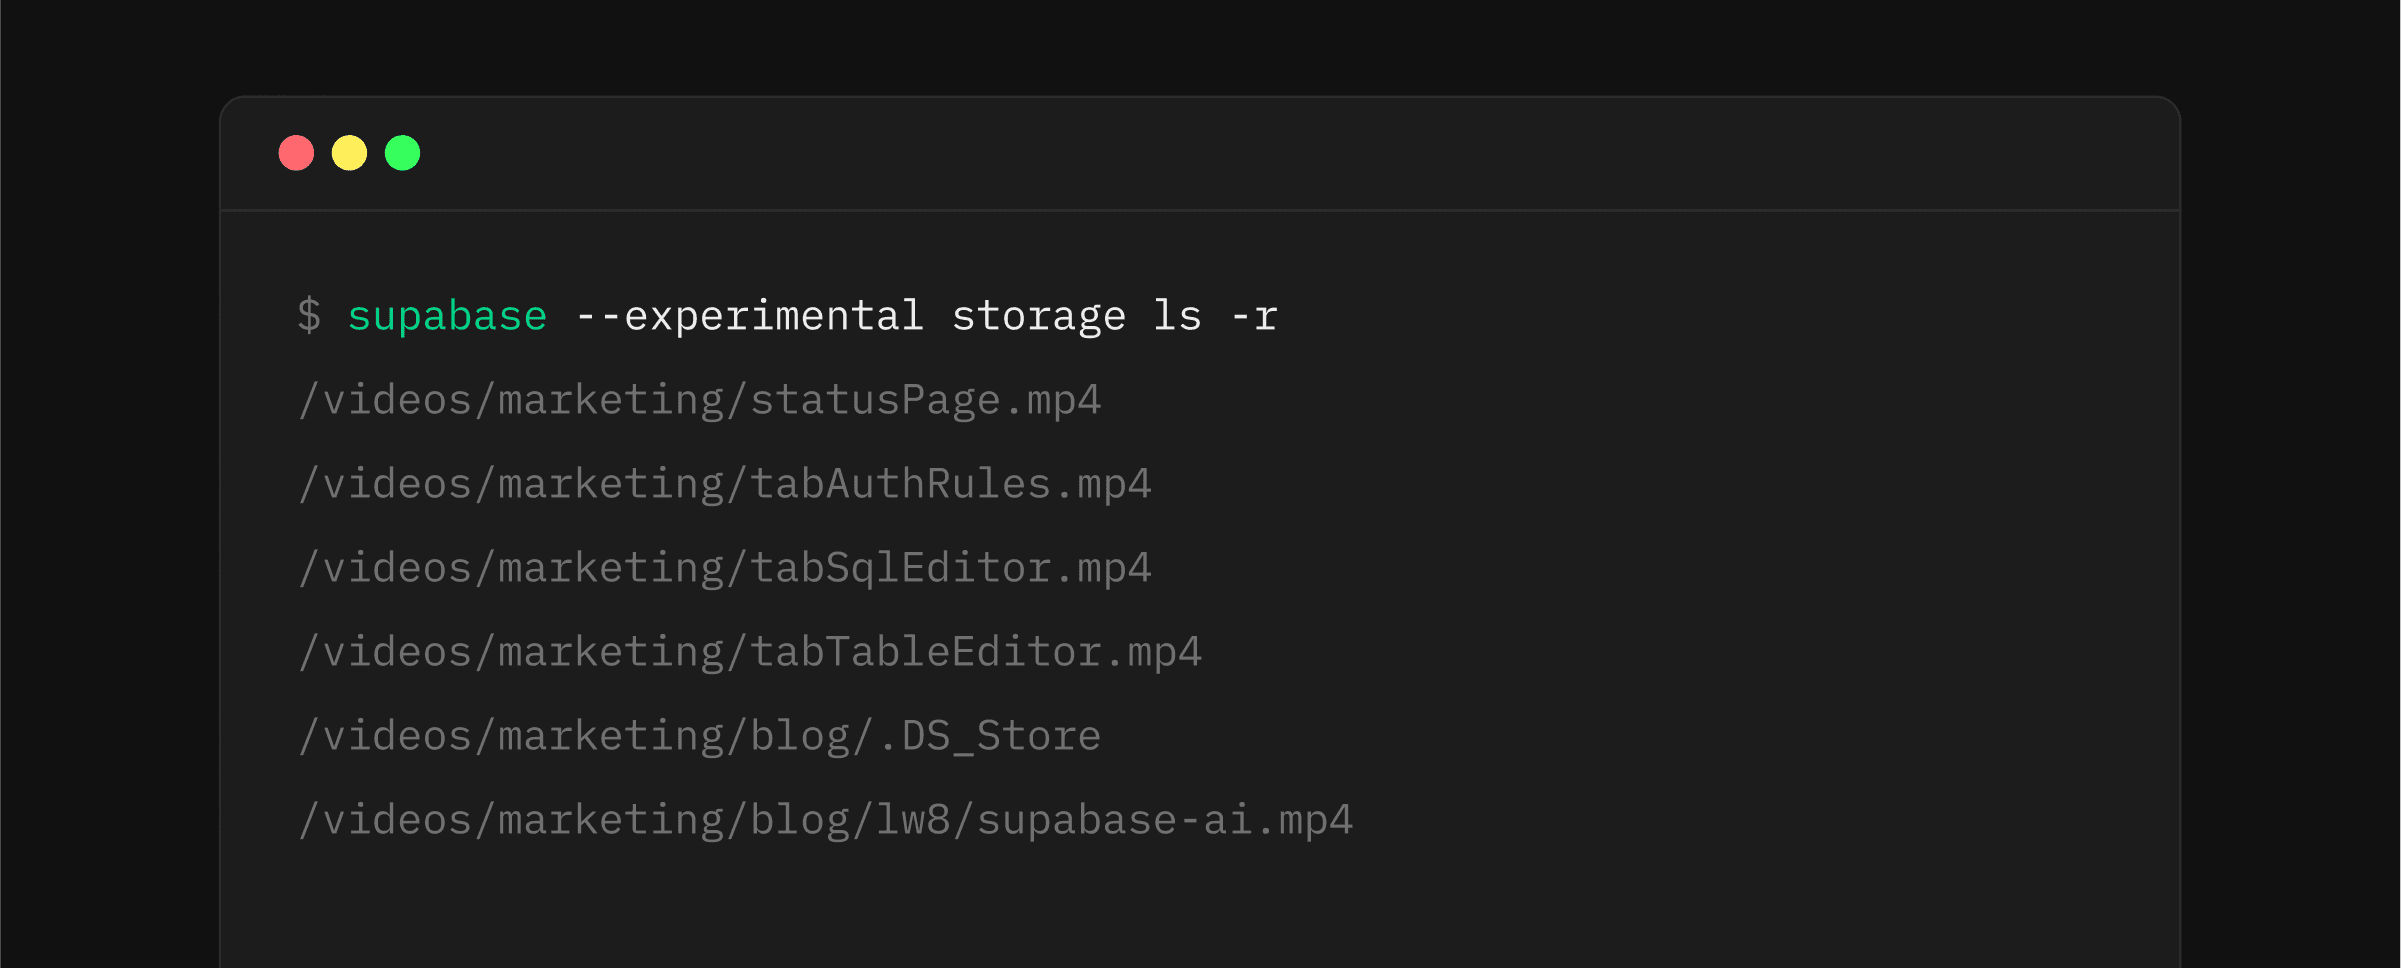2401x968 pixels.
Task: Click the supabase-ai.mp4 output line
Action: [x=826, y=821]
